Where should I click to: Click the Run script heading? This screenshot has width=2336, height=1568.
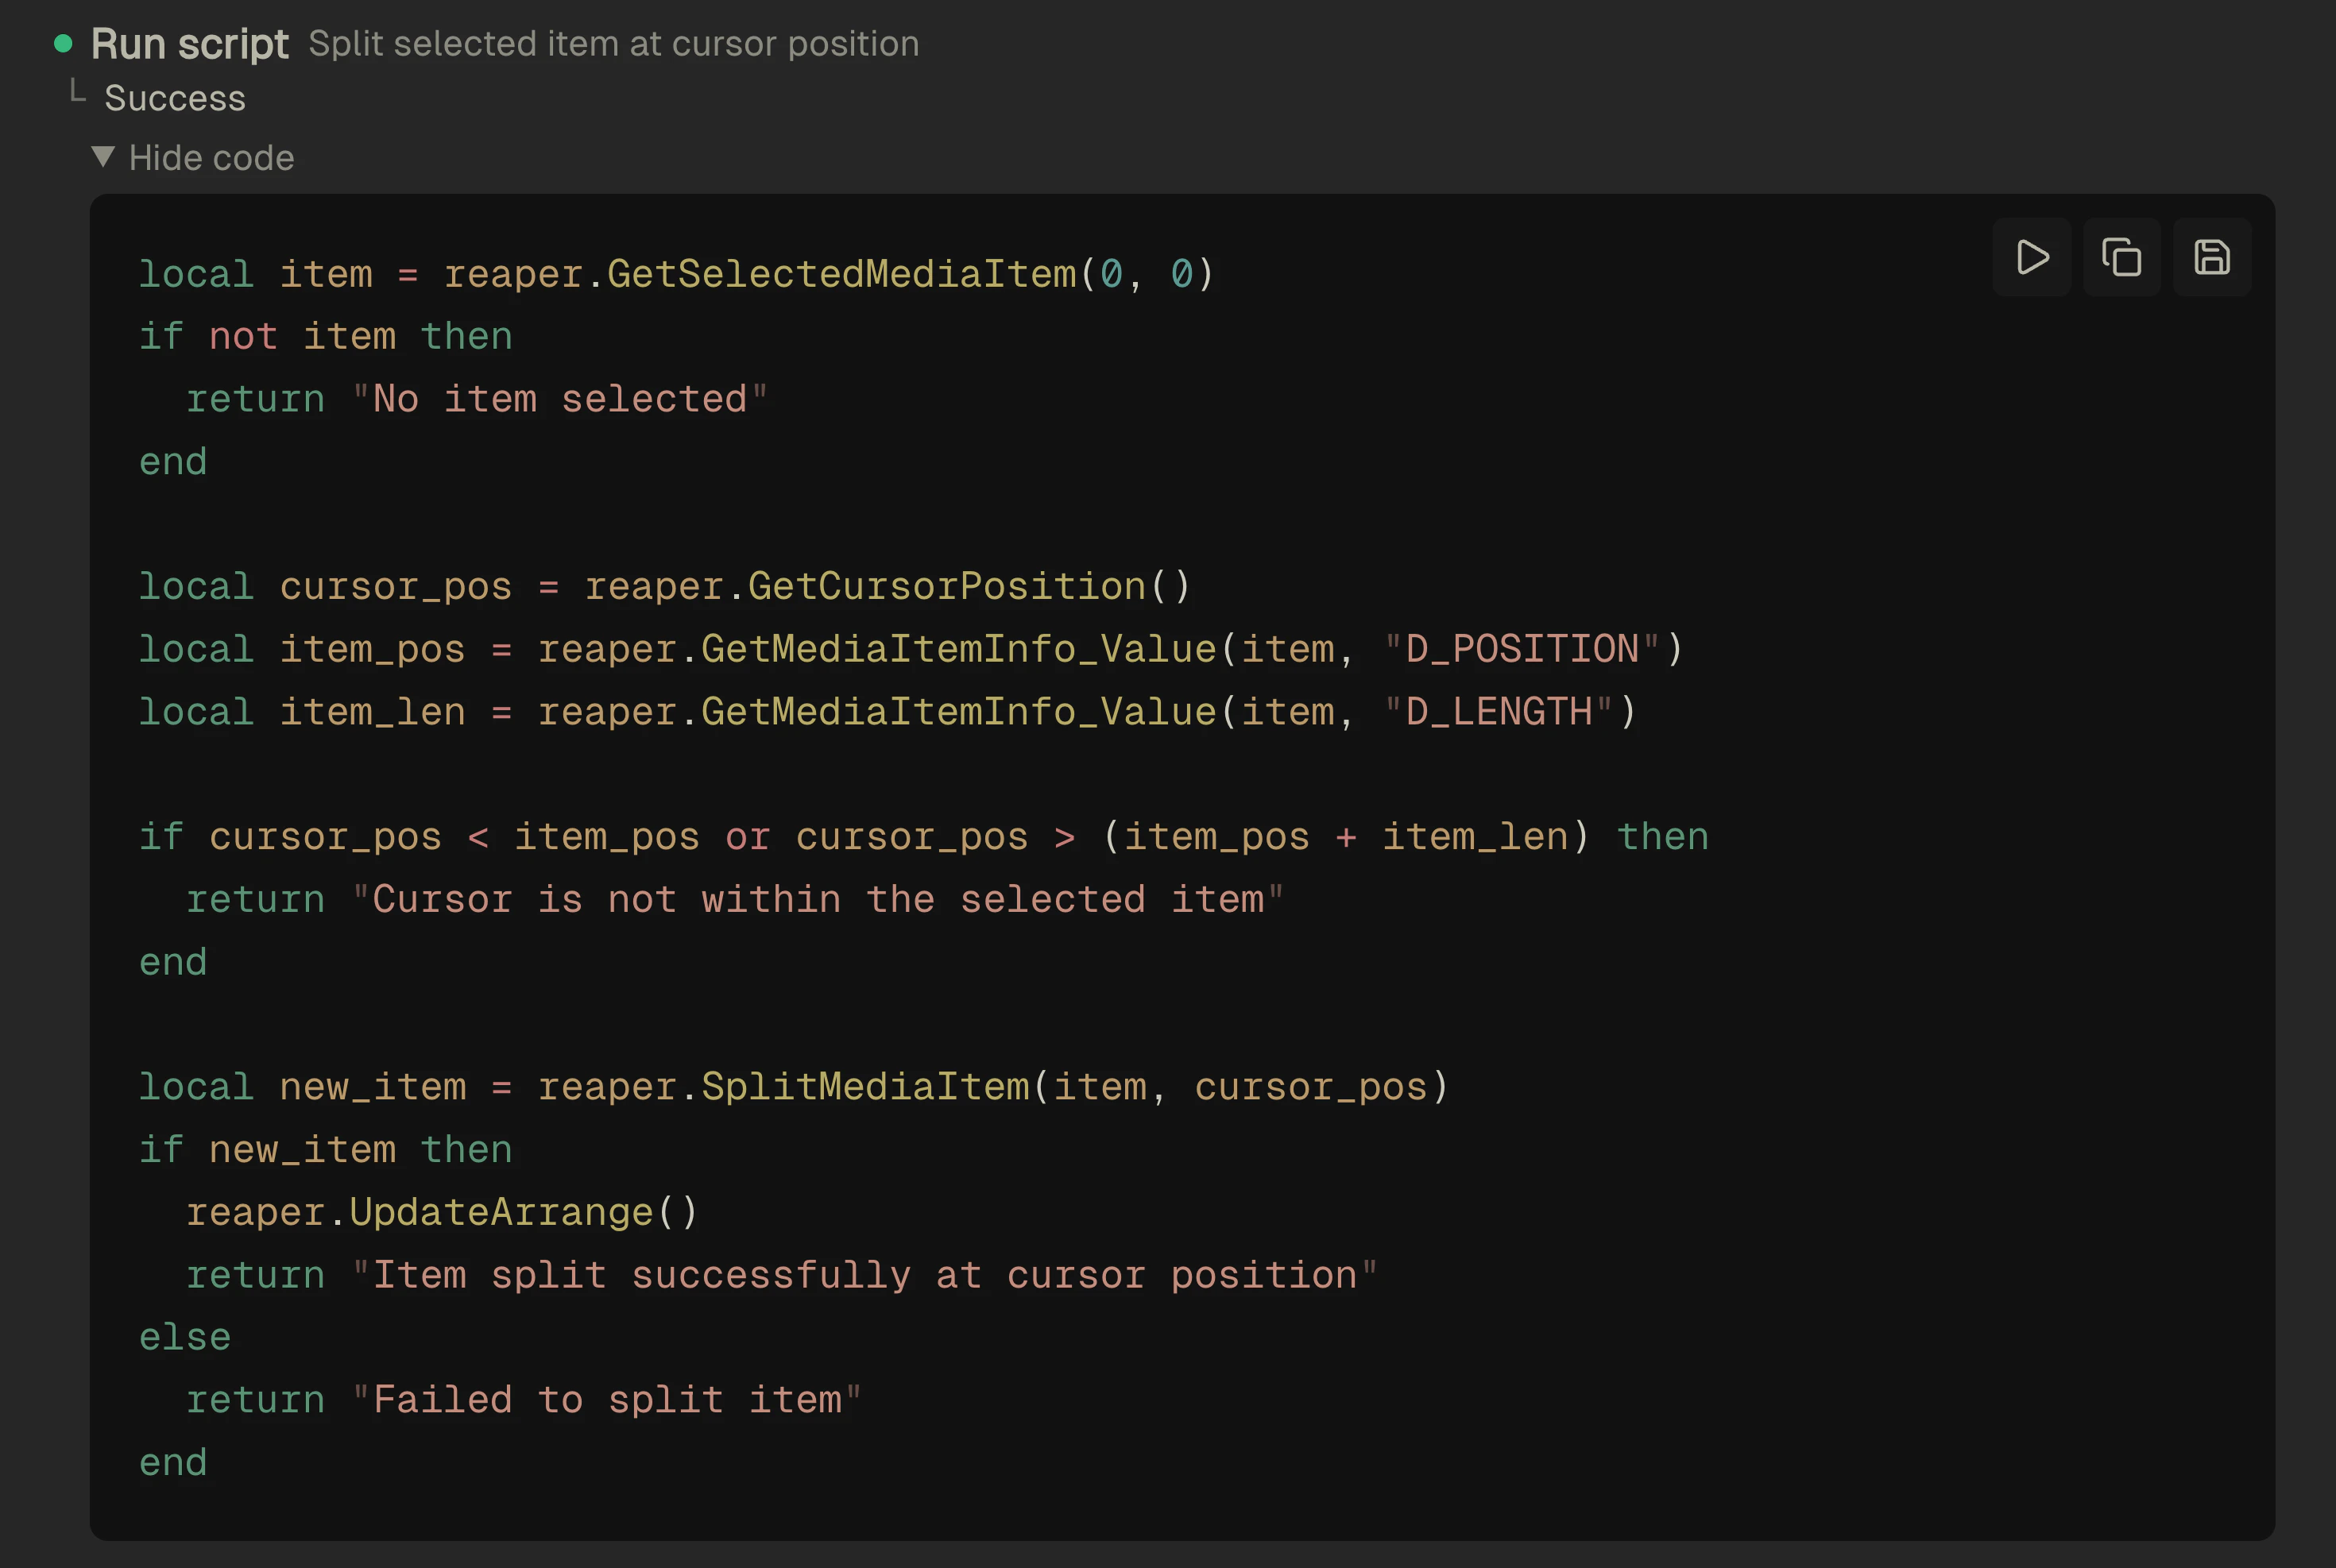point(189,44)
